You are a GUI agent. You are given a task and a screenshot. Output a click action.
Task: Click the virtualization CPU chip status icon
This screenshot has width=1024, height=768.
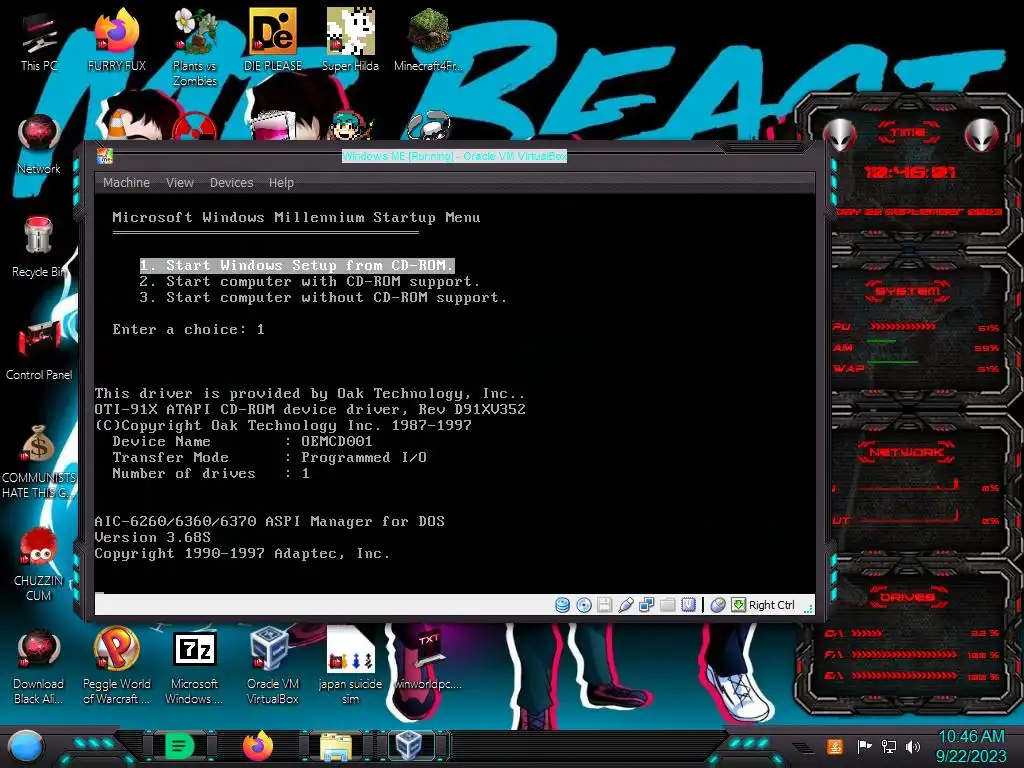coord(688,605)
